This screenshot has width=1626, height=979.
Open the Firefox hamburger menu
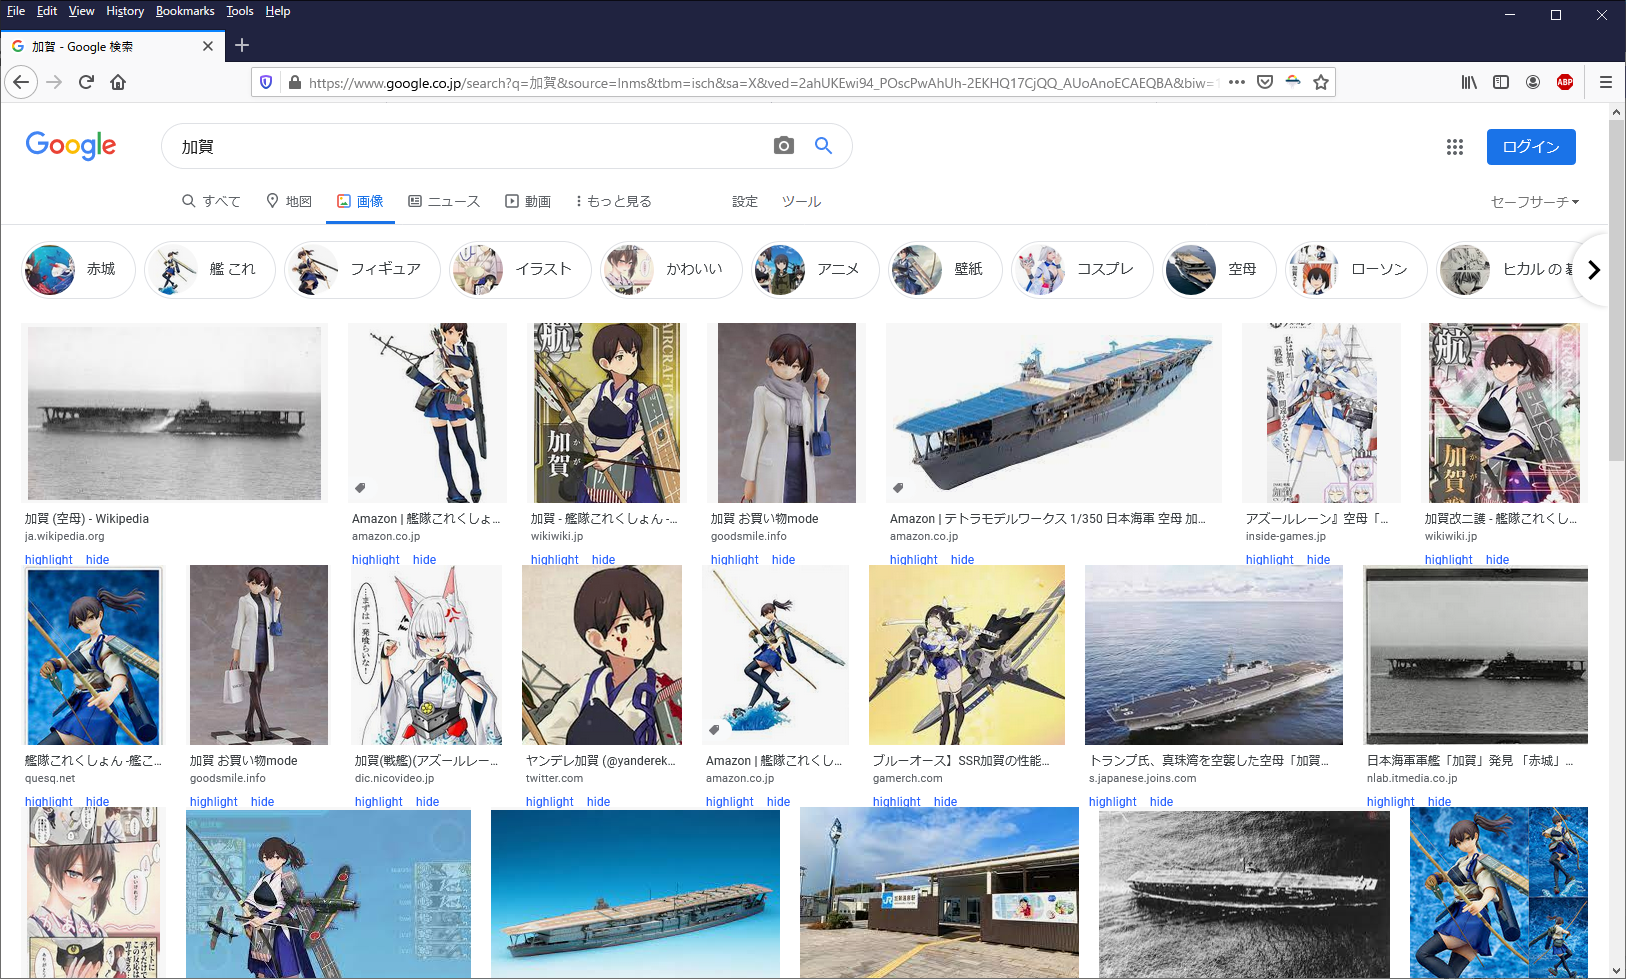[x=1606, y=82]
